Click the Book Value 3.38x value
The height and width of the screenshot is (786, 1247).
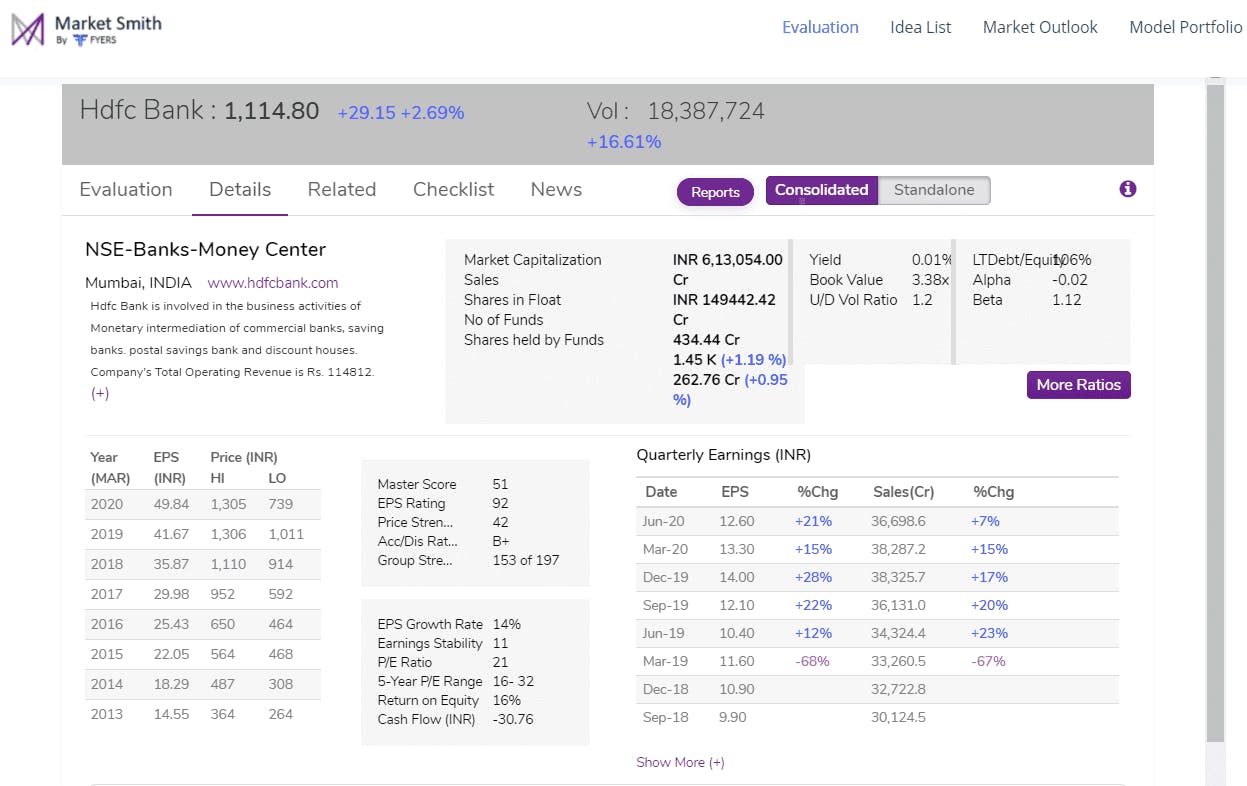(x=930, y=280)
